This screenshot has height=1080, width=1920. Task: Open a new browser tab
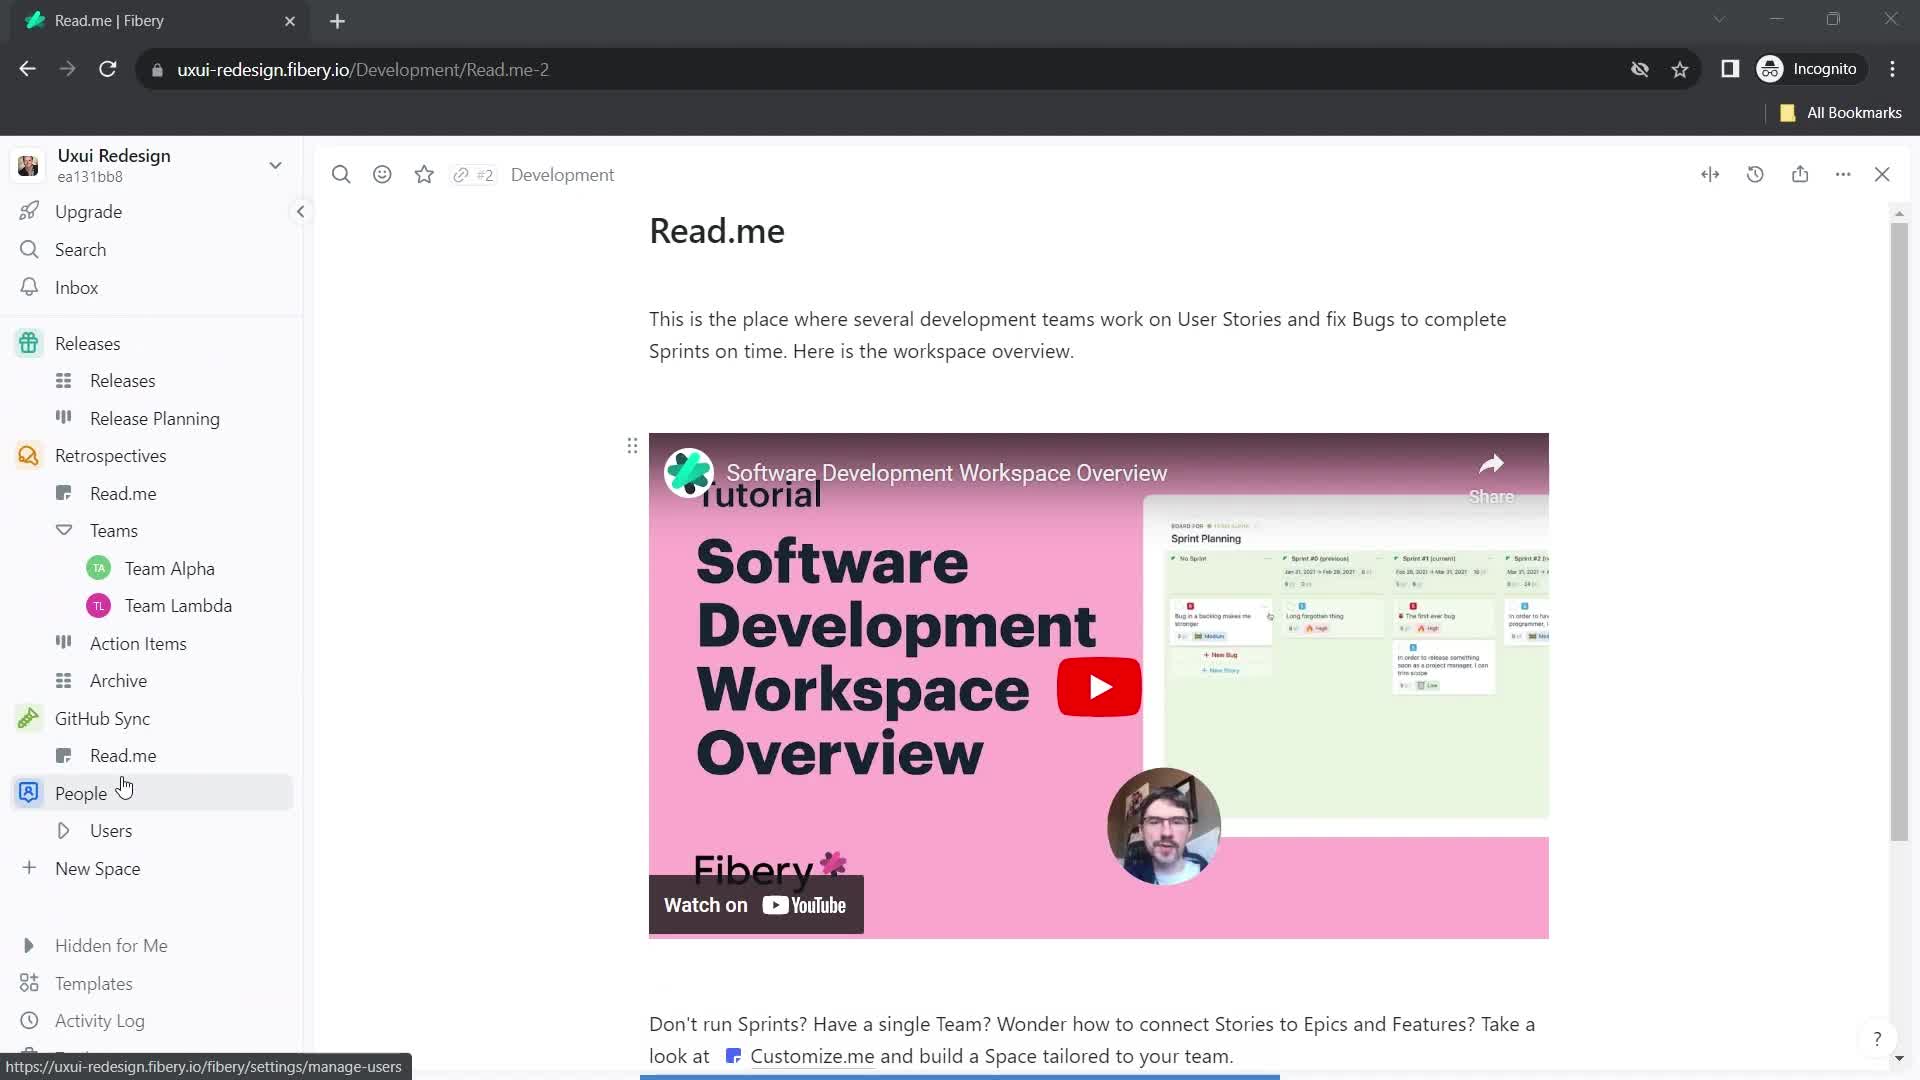[x=337, y=21]
